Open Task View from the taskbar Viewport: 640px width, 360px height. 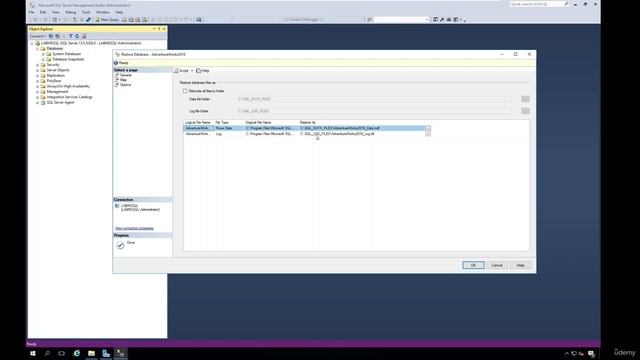click(62, 353)
